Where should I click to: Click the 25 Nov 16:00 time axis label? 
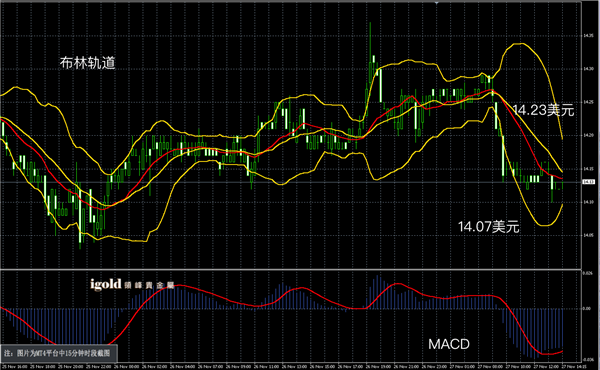15,367
